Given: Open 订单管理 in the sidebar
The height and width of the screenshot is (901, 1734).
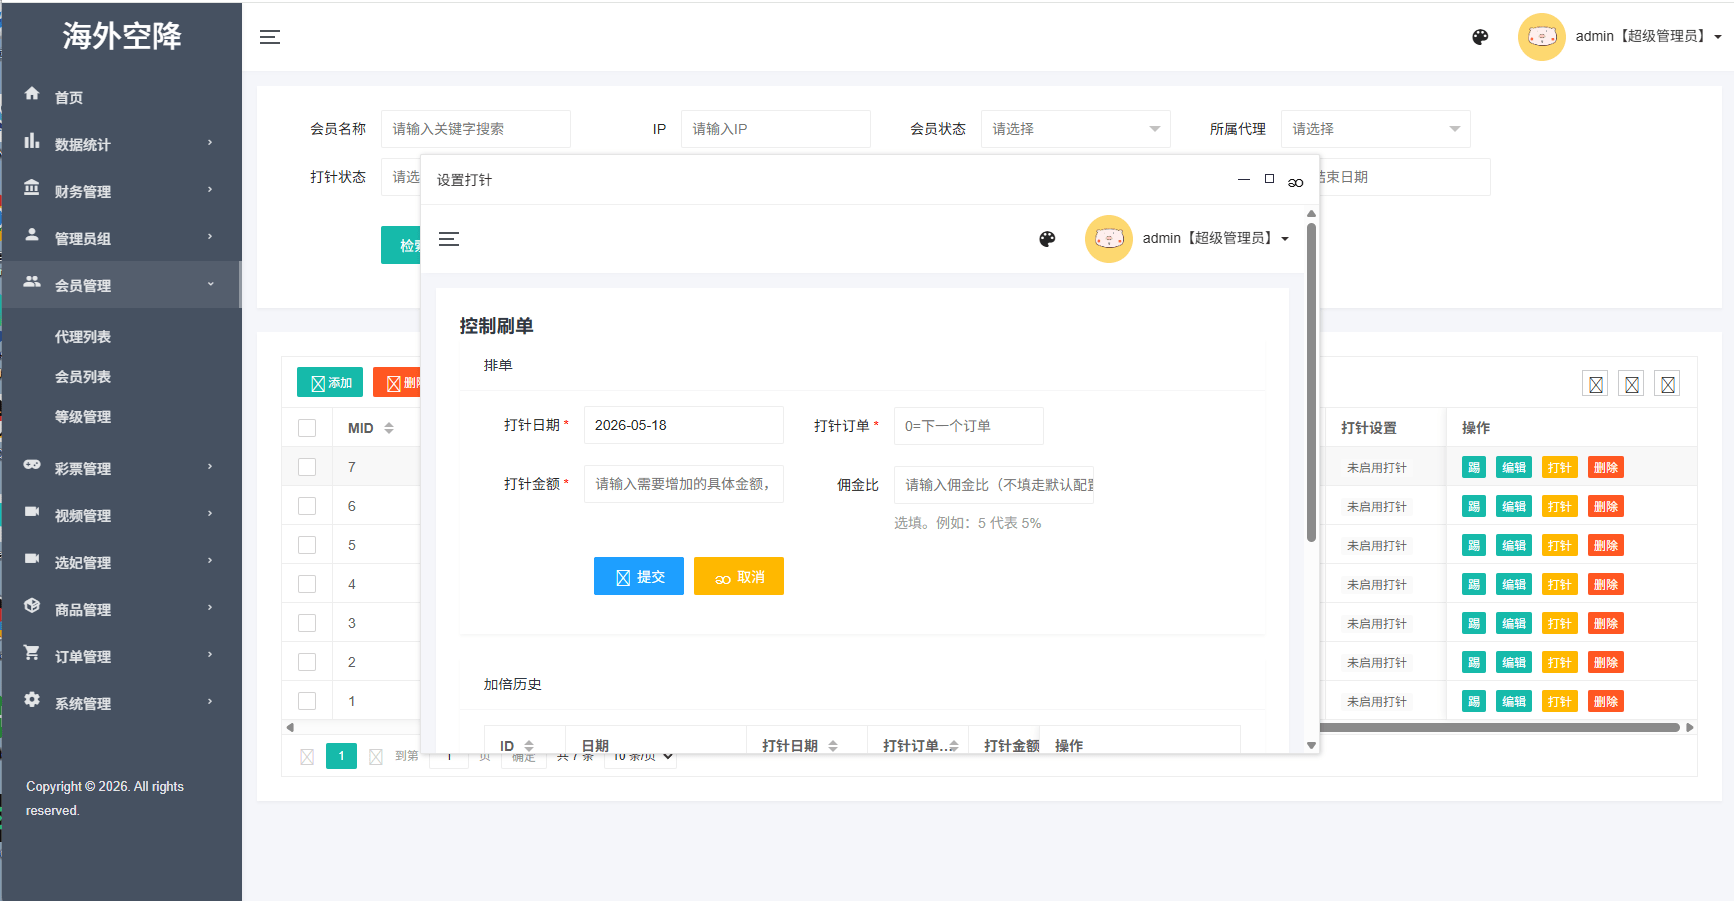Looking at the screenshot, I should 83,657.
